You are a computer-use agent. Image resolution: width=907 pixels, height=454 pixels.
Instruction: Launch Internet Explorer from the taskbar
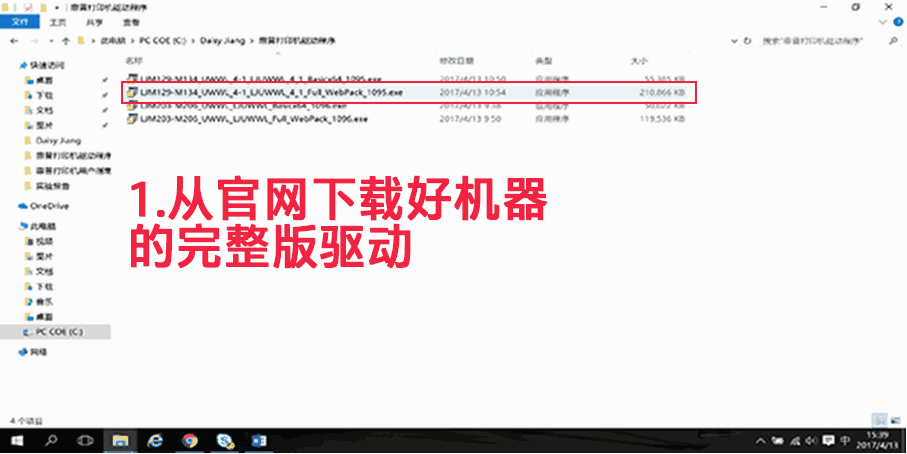point(155,441)
